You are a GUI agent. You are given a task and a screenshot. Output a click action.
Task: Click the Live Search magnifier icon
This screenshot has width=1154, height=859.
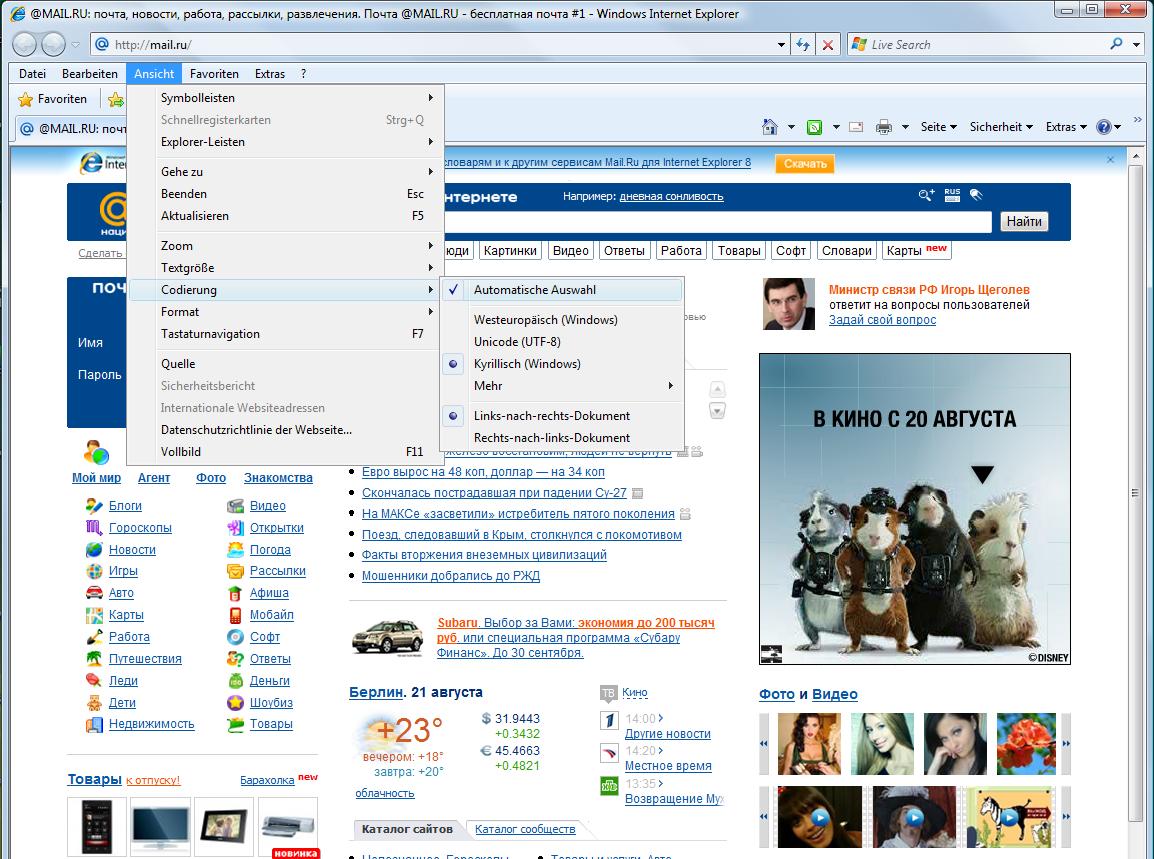[x=1116, y=44]
